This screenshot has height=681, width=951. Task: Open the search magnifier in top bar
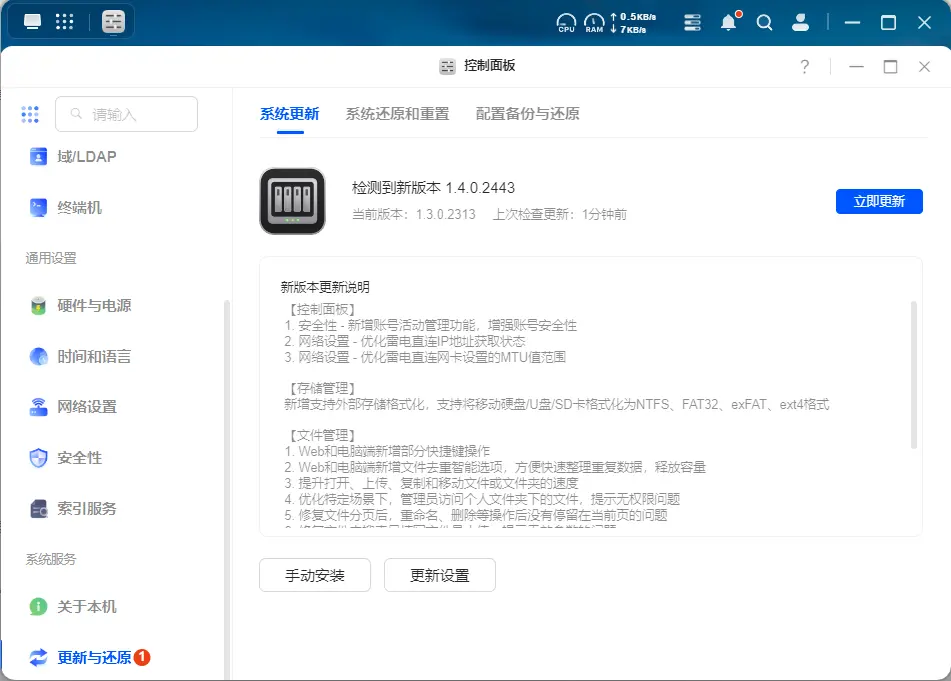point(764,22)
